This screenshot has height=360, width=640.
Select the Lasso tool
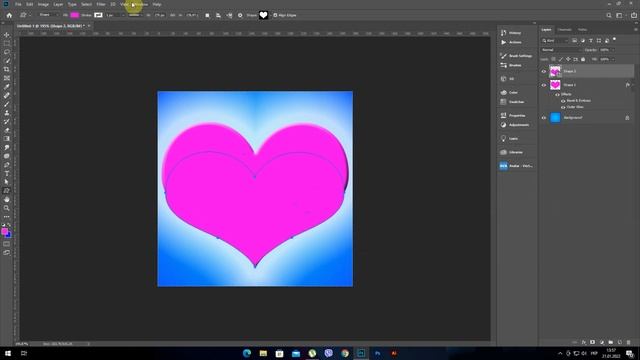7,52
